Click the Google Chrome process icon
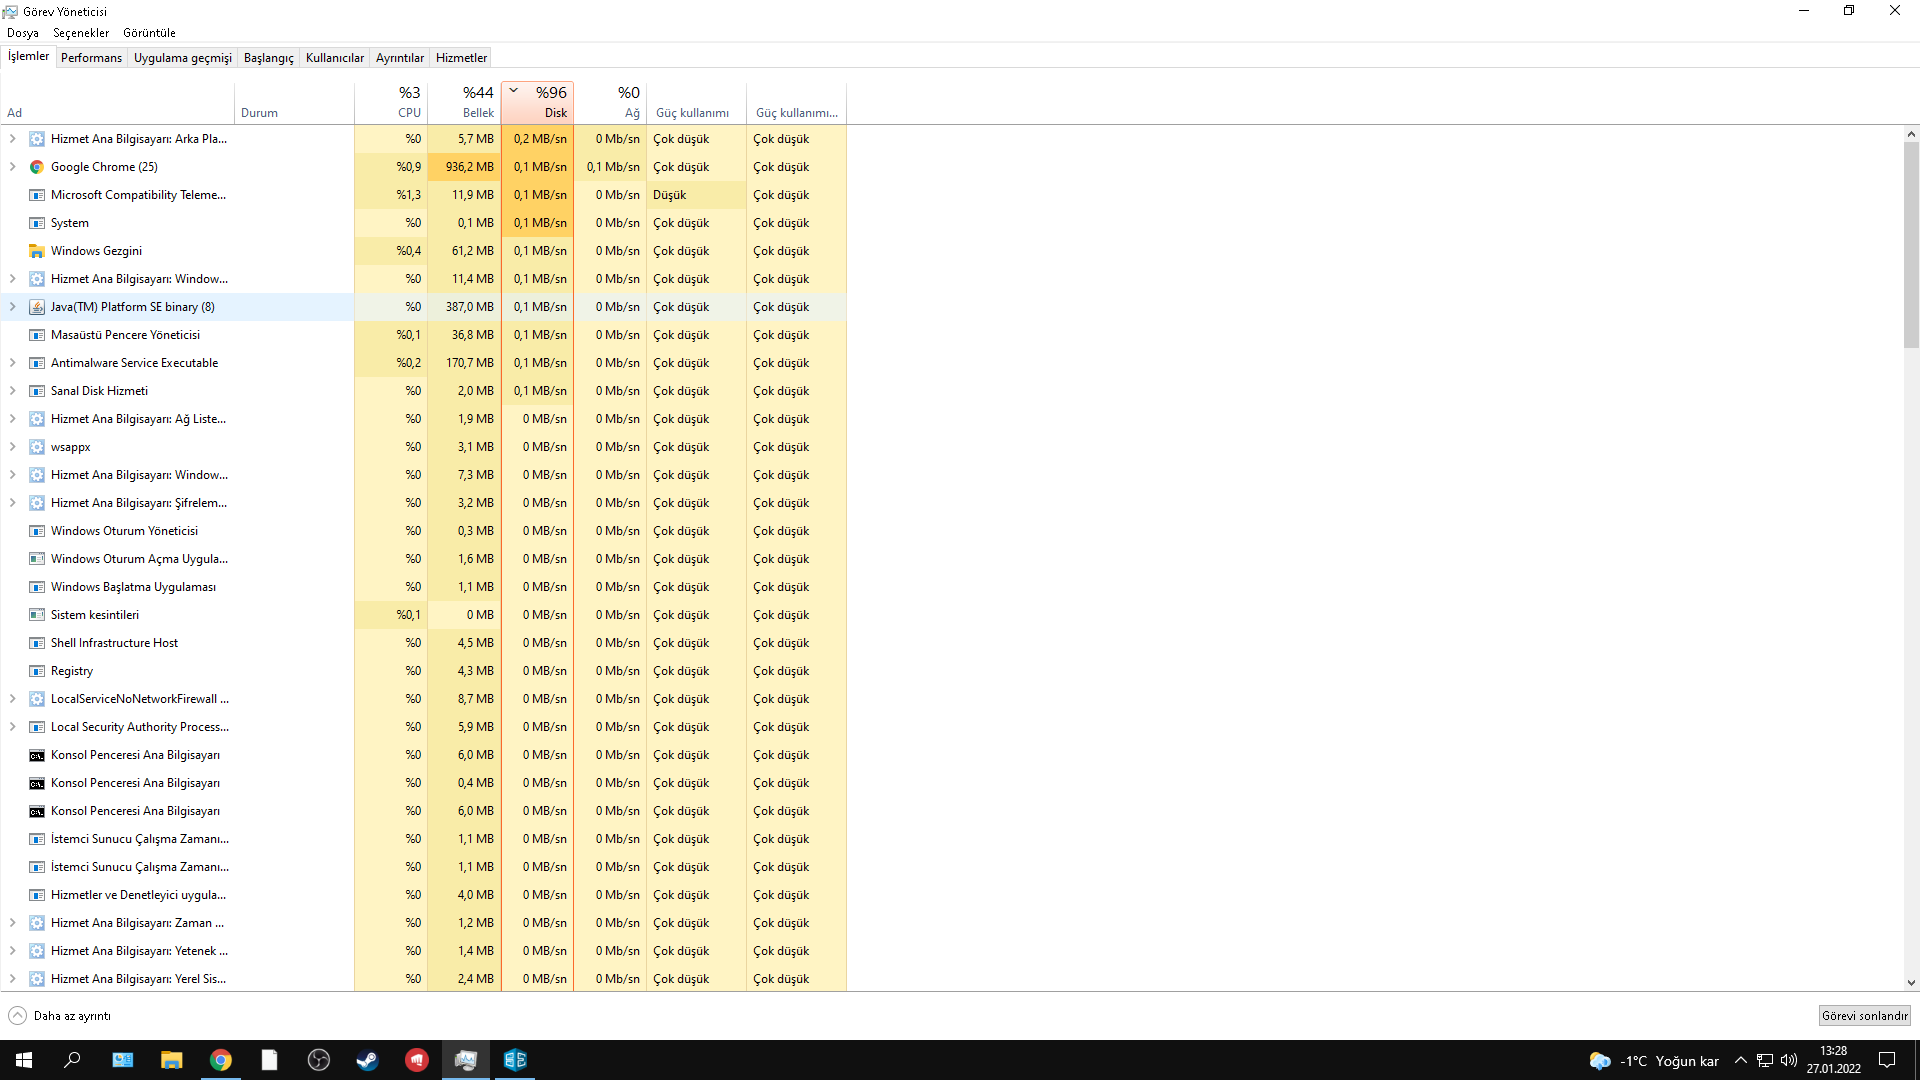Viewport: 1920px width, 1080px height. [x=37, y=167]
